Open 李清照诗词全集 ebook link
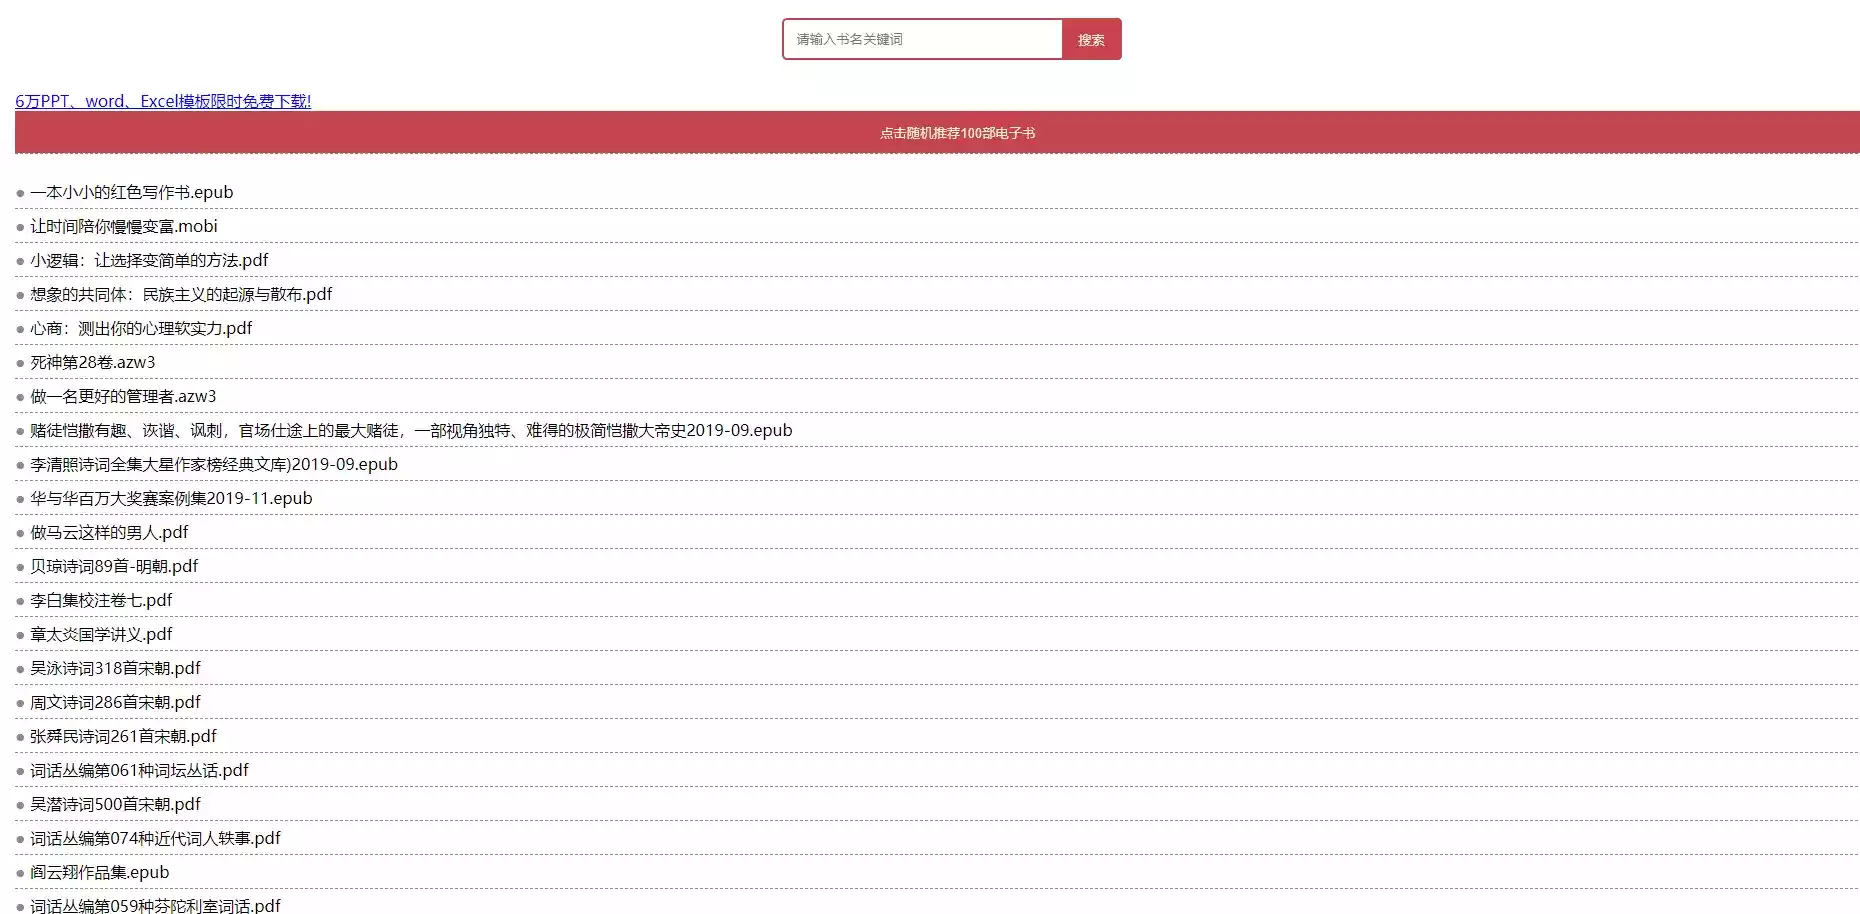The image size is (1860, 914). click(x=213, y=464)
